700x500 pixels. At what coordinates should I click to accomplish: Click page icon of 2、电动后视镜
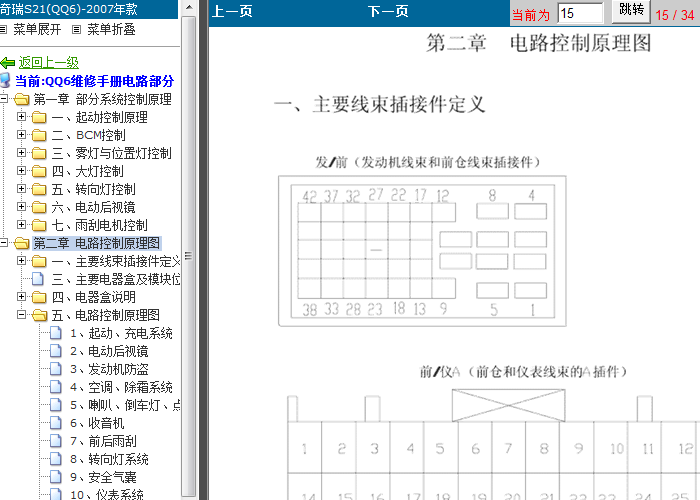click(x=56, y=351)
